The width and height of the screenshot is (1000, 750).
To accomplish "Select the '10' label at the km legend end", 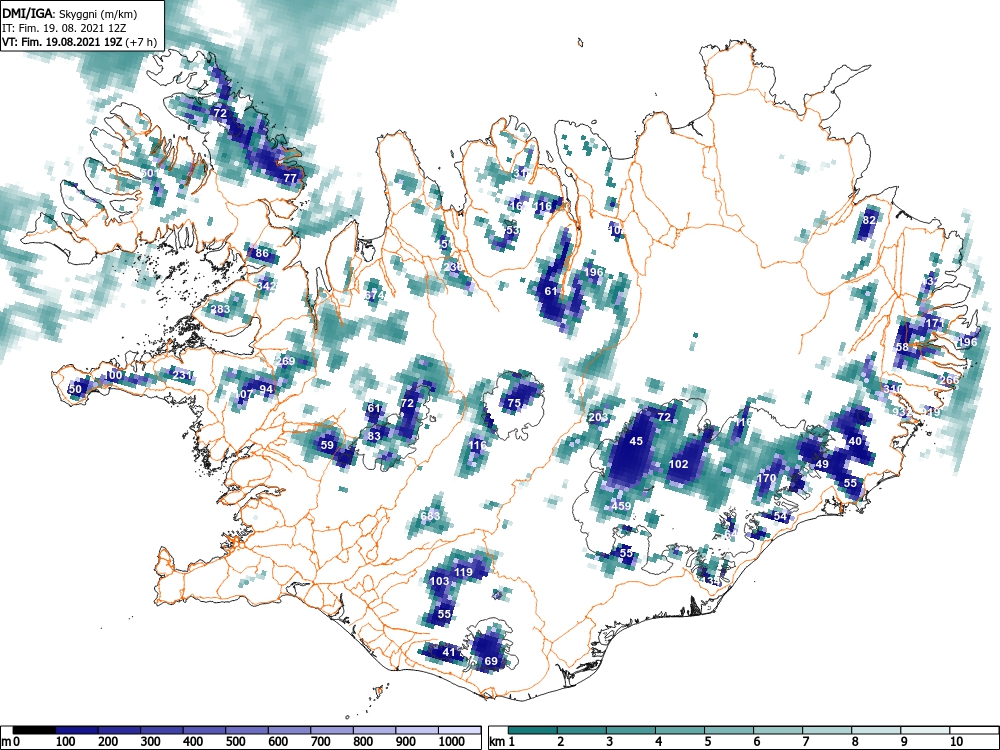I will 956,742.
